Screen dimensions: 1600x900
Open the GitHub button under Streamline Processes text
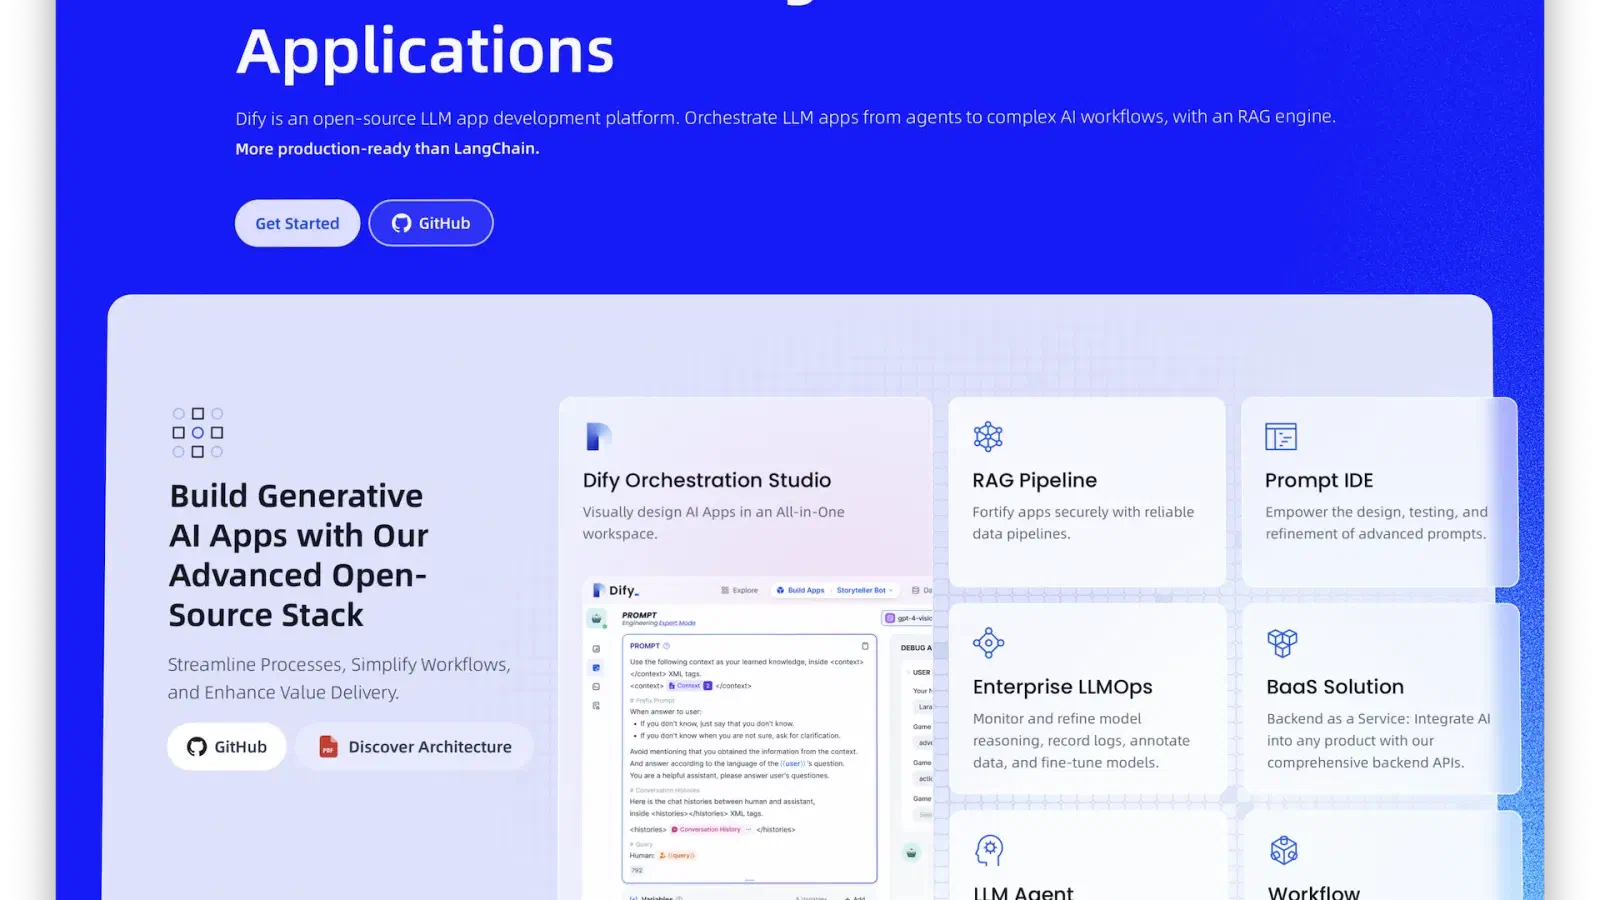[227, 747]
